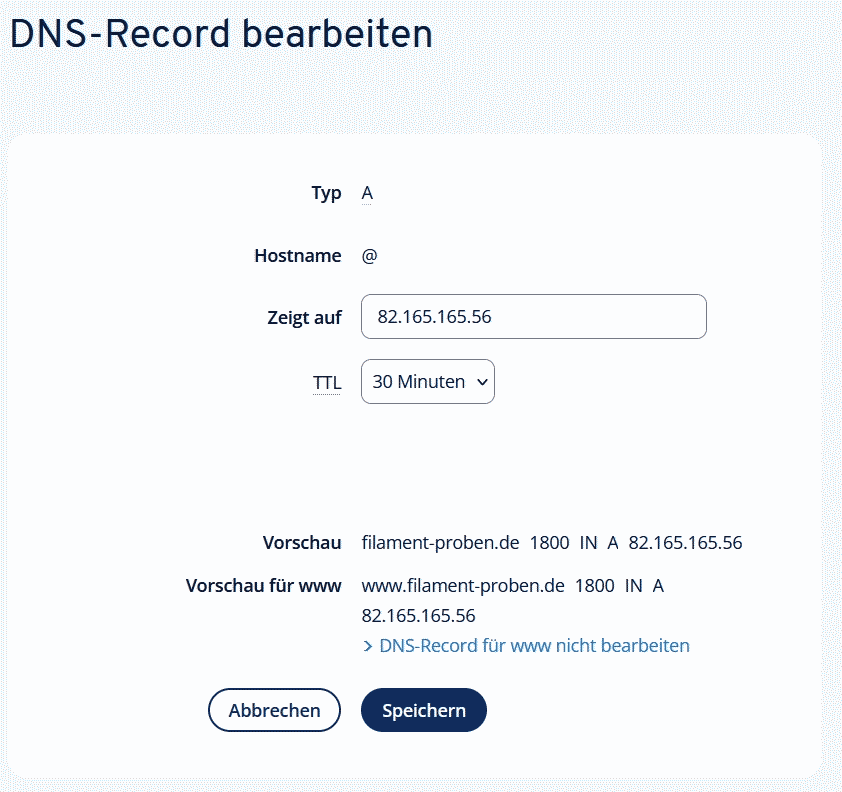Click the Vorschau label
The height and width of the screenshot is (792, 842).
(x=302, y=544)
